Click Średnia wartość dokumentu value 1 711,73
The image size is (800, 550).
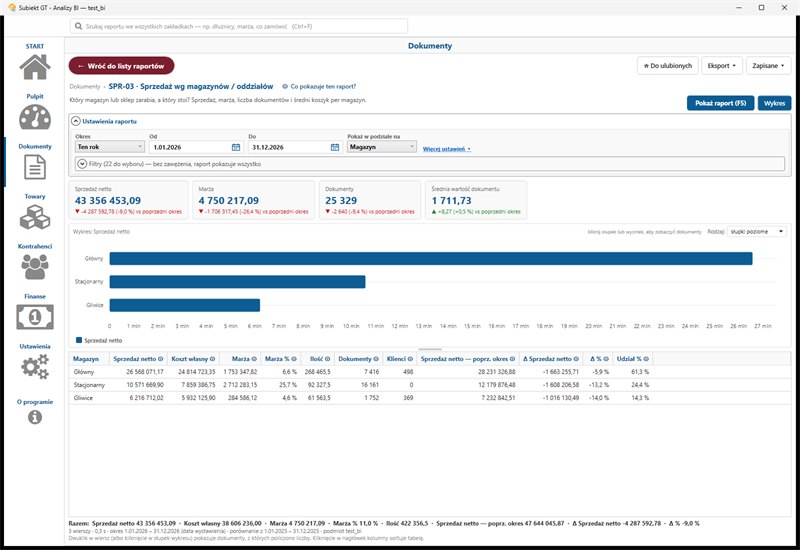451,201
